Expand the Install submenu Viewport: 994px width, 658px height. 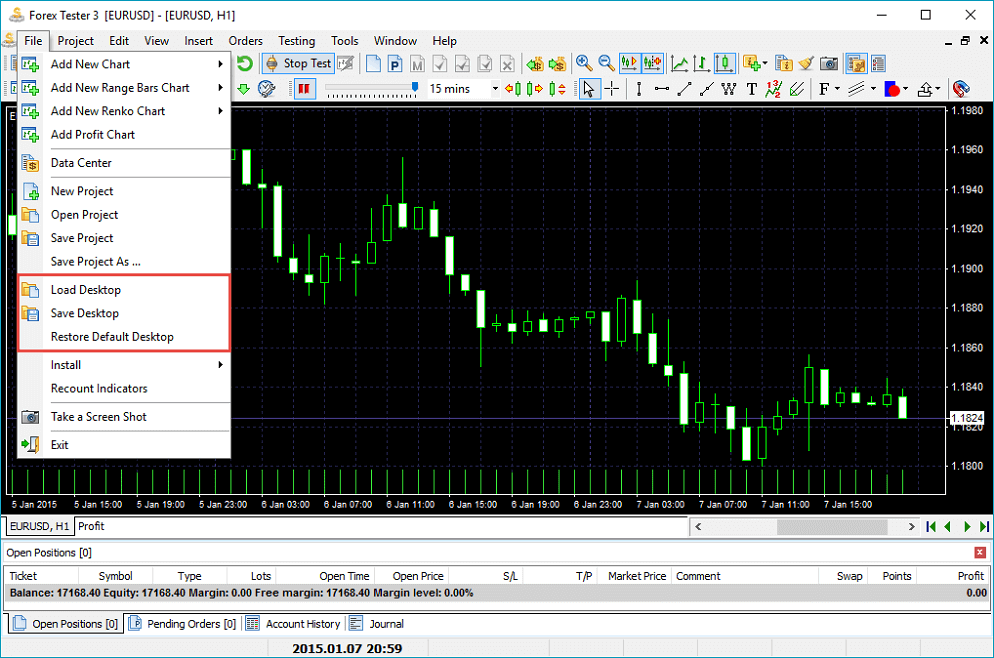(x=220, y=364)
